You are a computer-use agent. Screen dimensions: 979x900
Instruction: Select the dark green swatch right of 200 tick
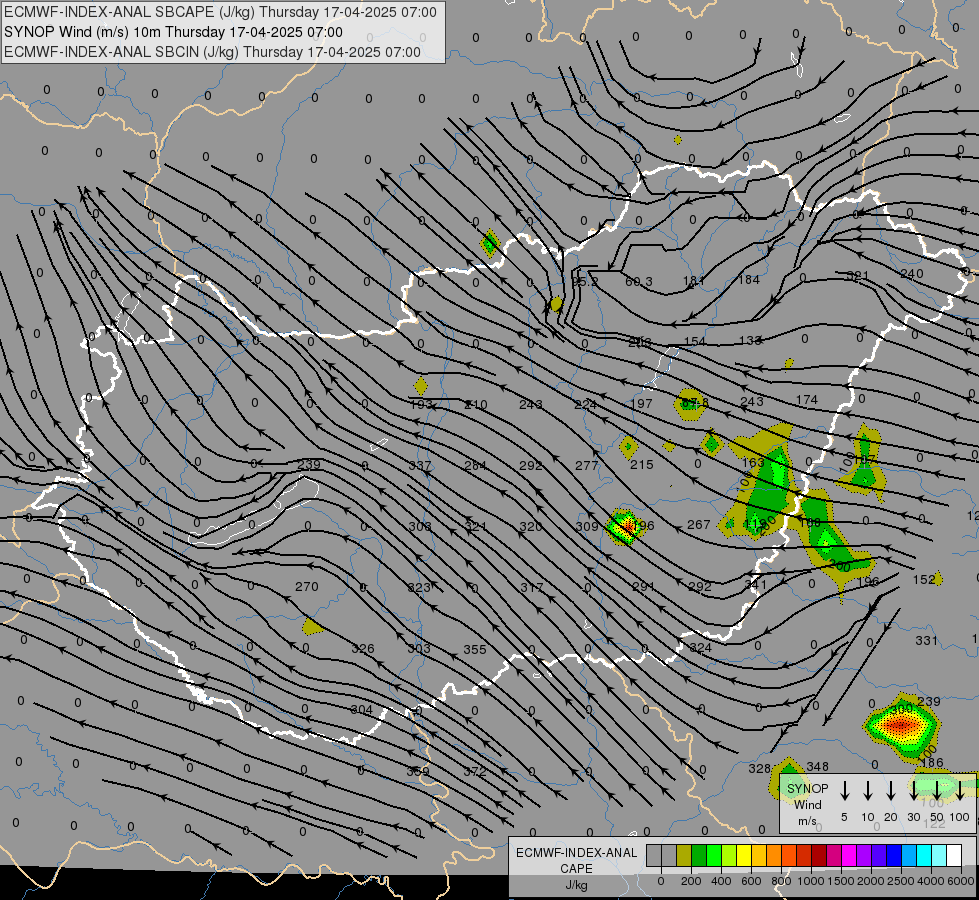click(699, 856)
